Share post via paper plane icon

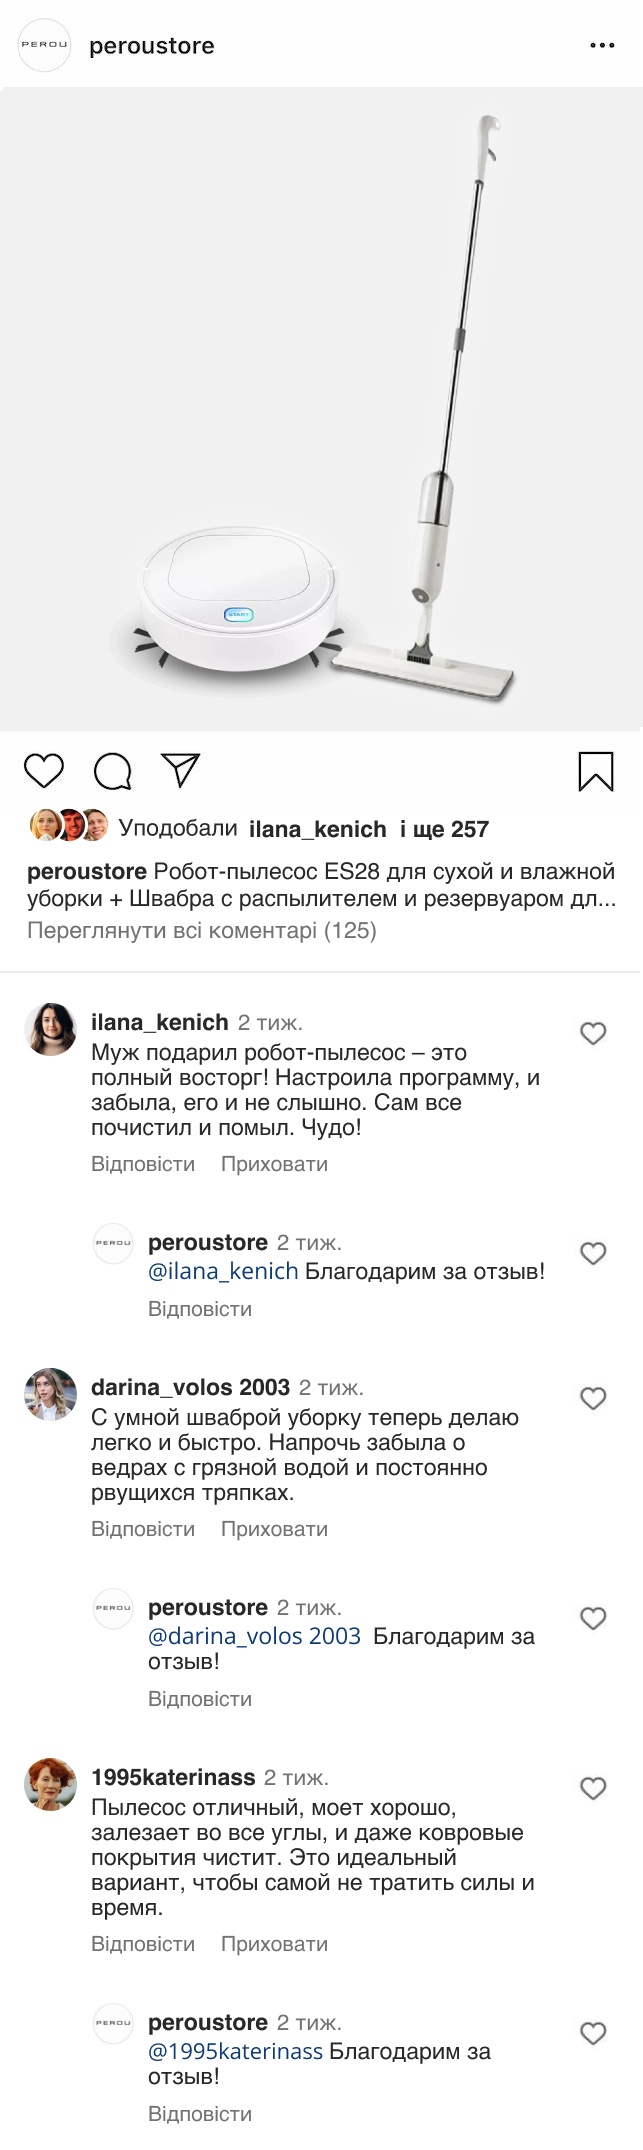click(x=181, y=769)
